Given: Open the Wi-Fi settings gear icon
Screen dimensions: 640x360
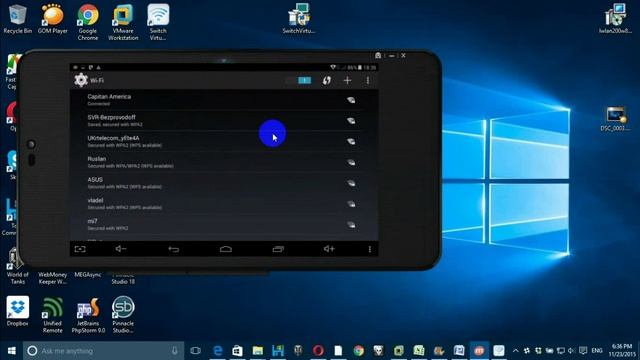Looking at the screenshot, I should (x=81, y=80).
